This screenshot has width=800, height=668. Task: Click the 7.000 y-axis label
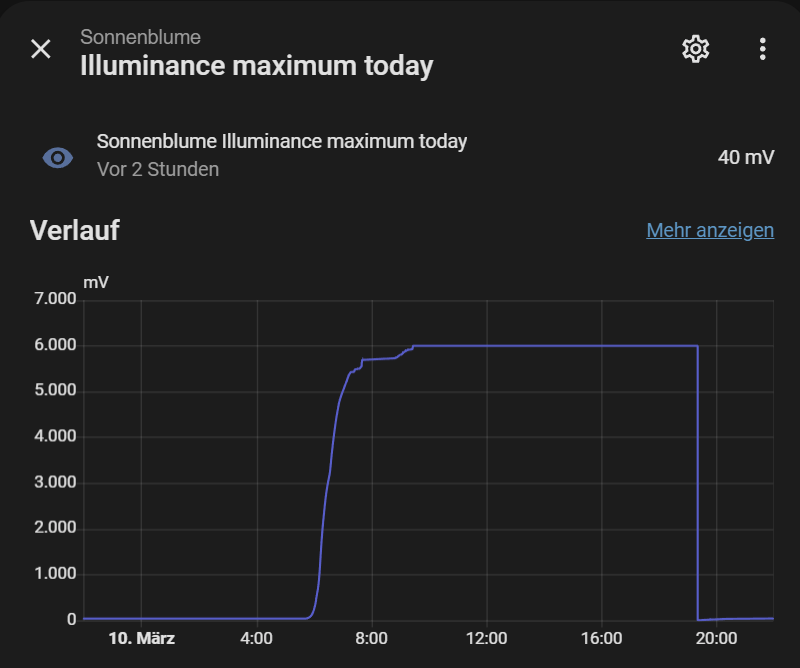[x=55, y=299]
